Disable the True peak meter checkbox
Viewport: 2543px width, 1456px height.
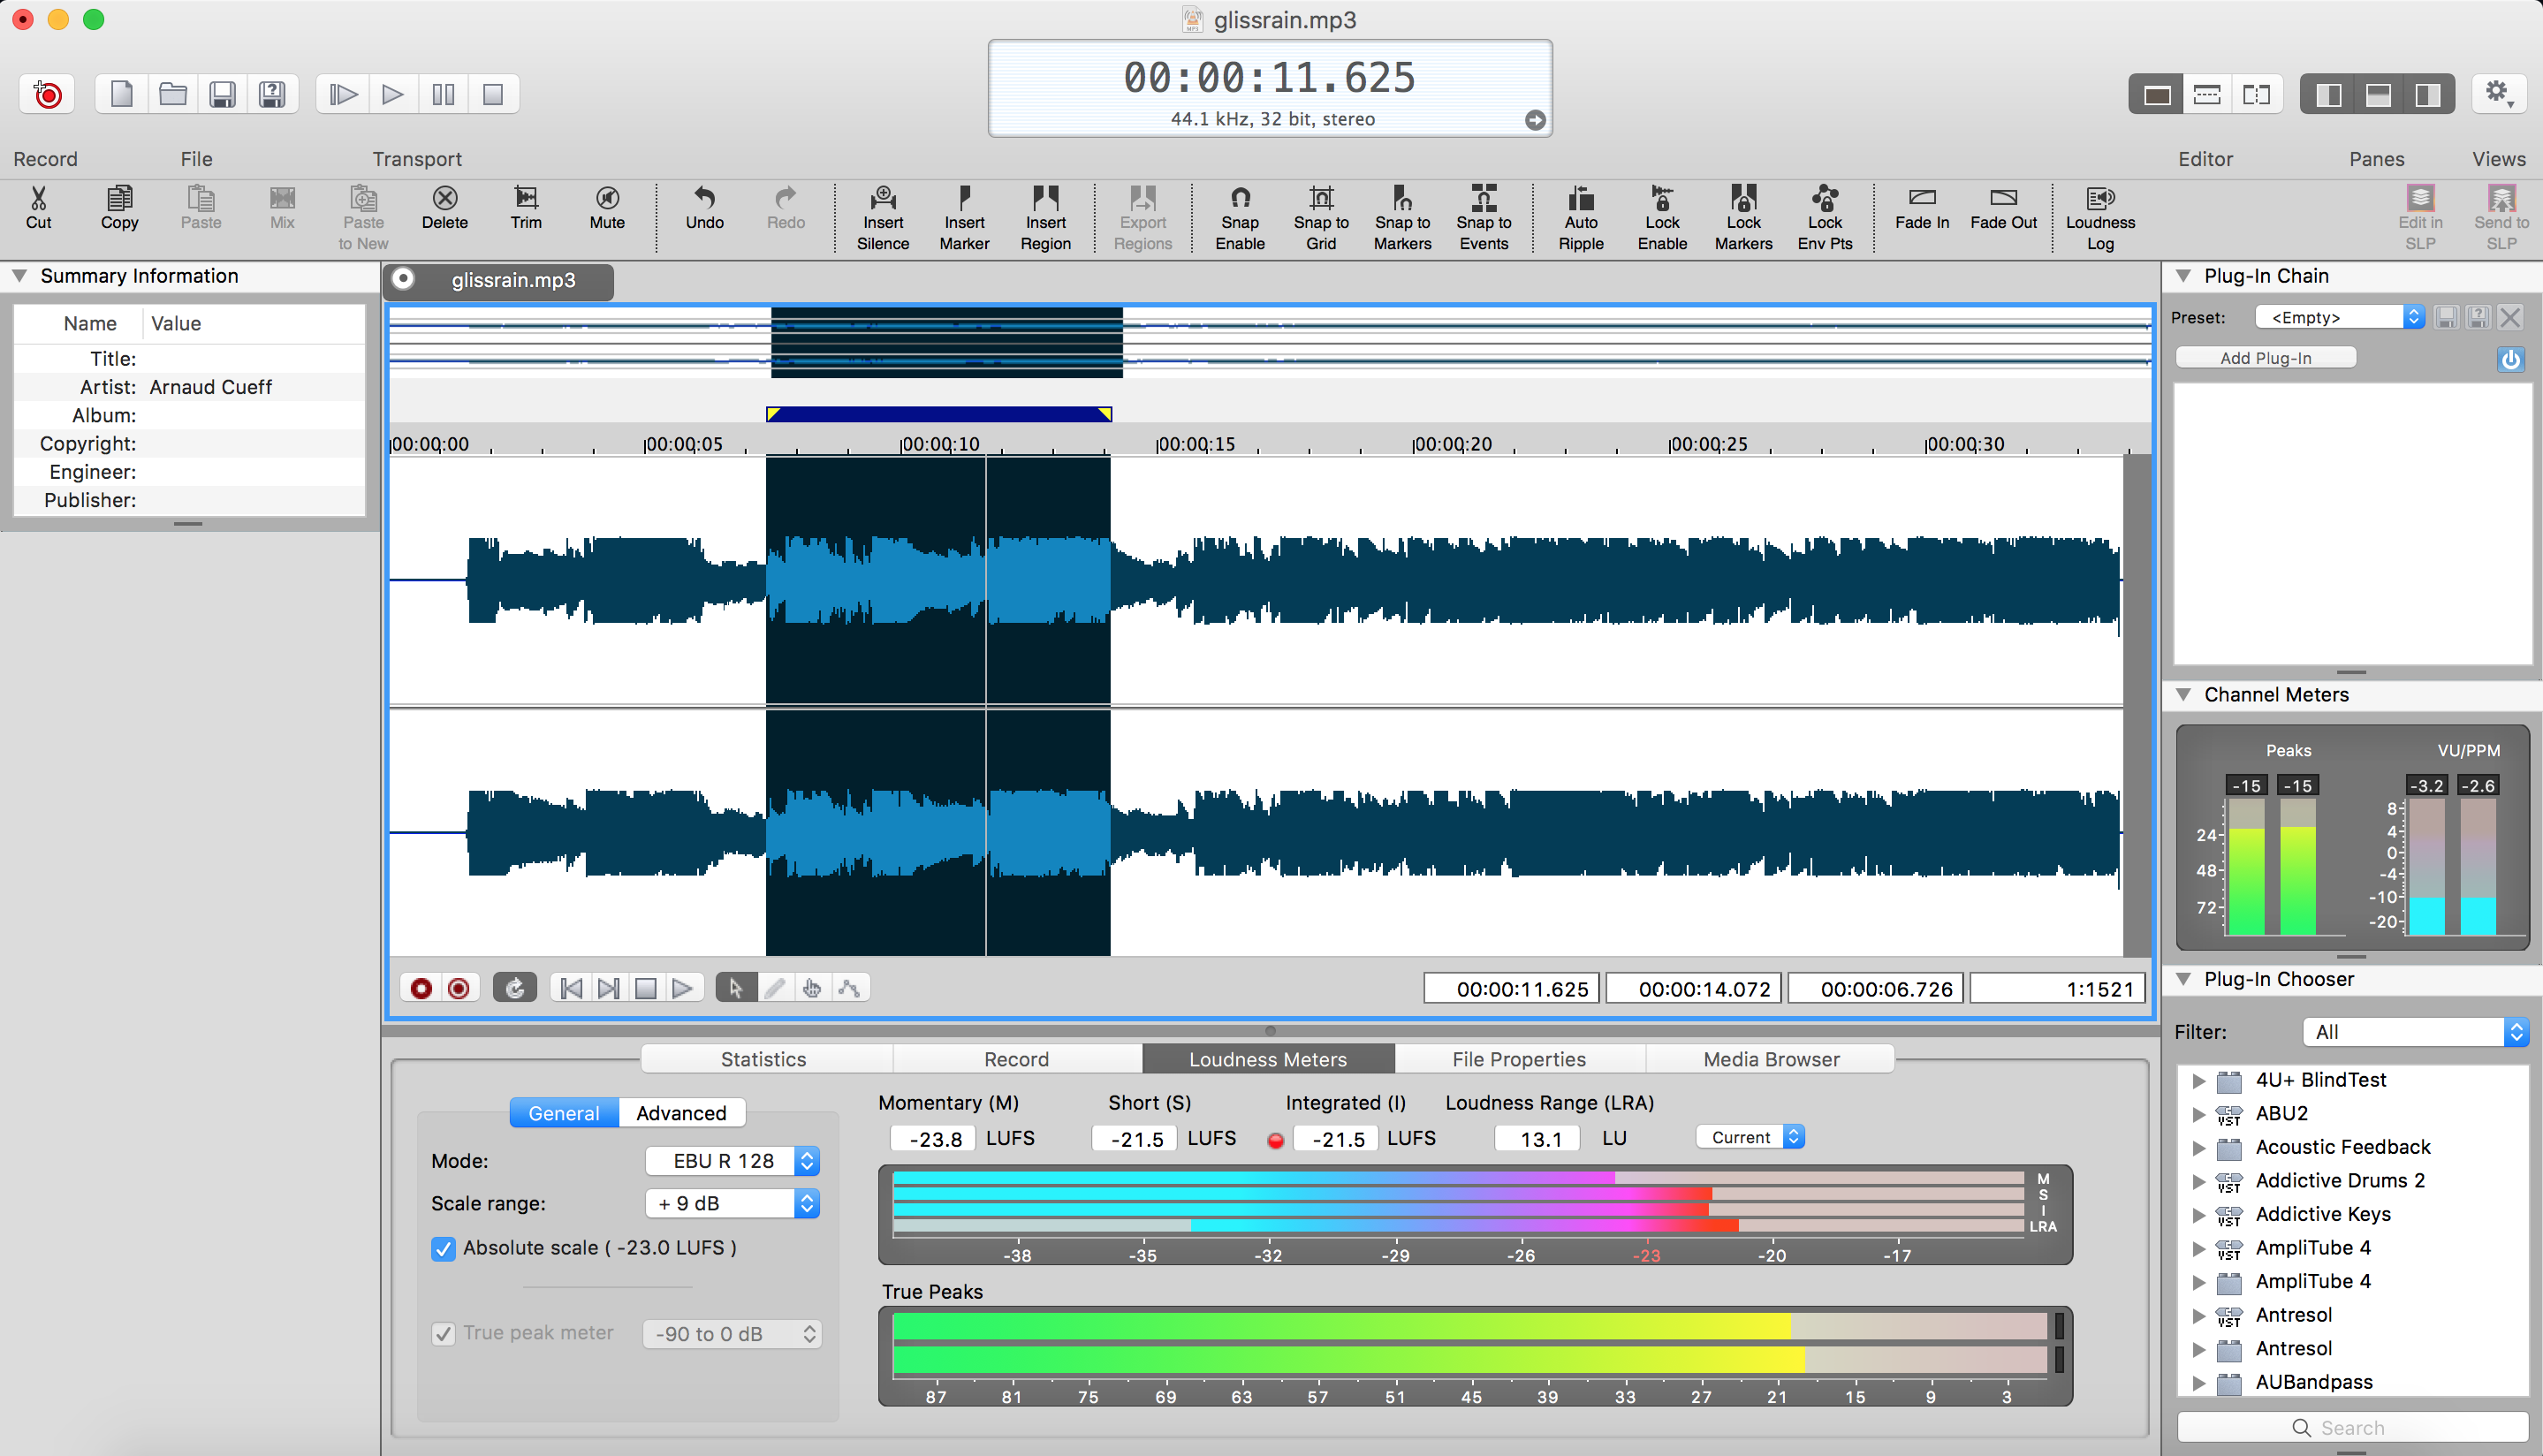444,1333
